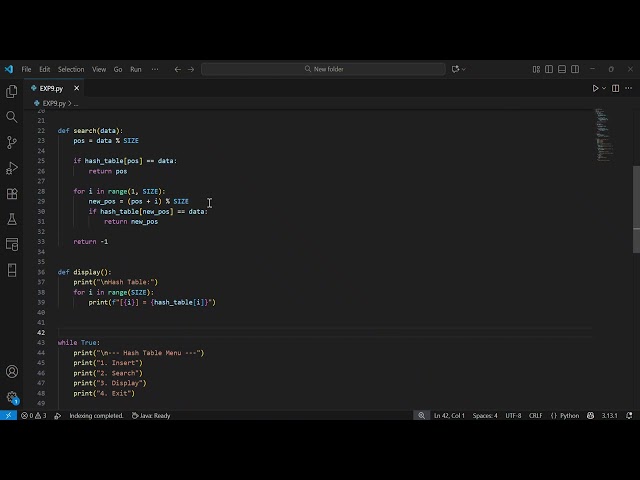Click the 'pos = data % SIZE' line
Viewport: 640px width, 480px height.
pyautogui.click(x=106, y=141)
